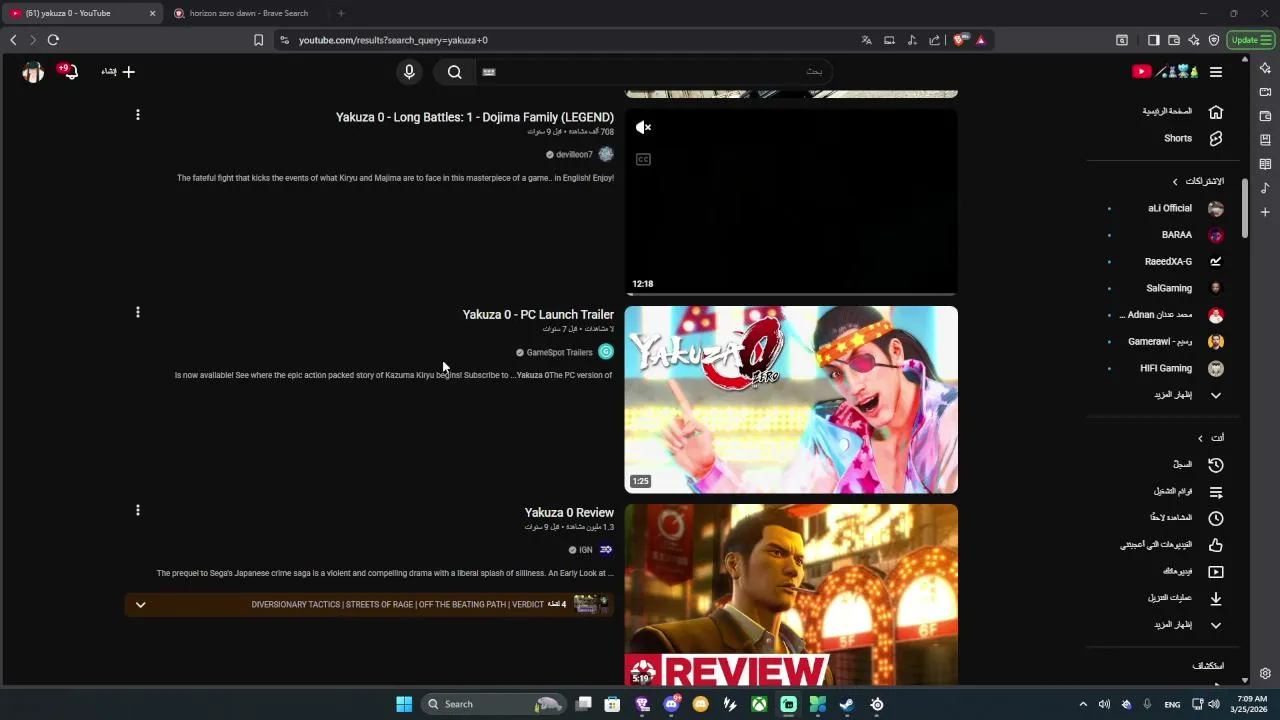Open Yakuza 0 PC Launch Trailer thumbnail
Image resolution: width=1280 pixels, height=720 pixels.
791,400
